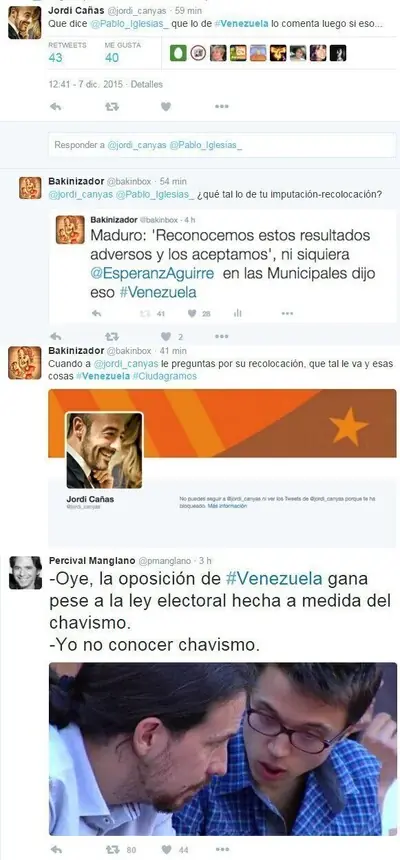The height and width of the screenshot is (860, 400).
Task: Open more options on Bakinizador's first reply
Action: point(222,336)
